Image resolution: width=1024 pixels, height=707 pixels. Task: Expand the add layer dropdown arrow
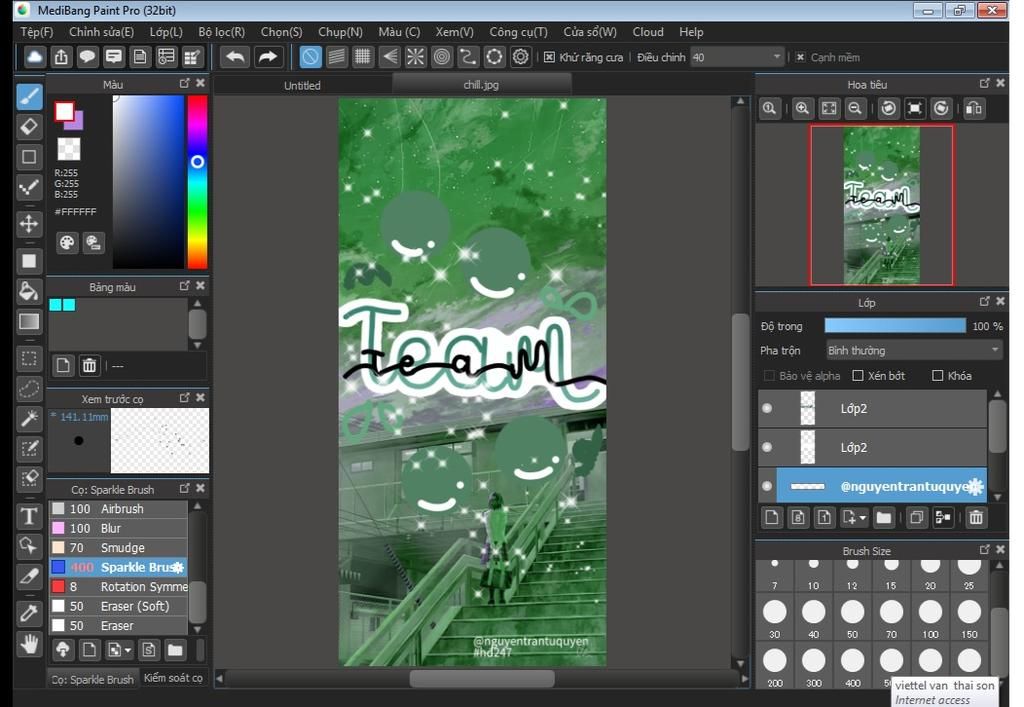863,518
